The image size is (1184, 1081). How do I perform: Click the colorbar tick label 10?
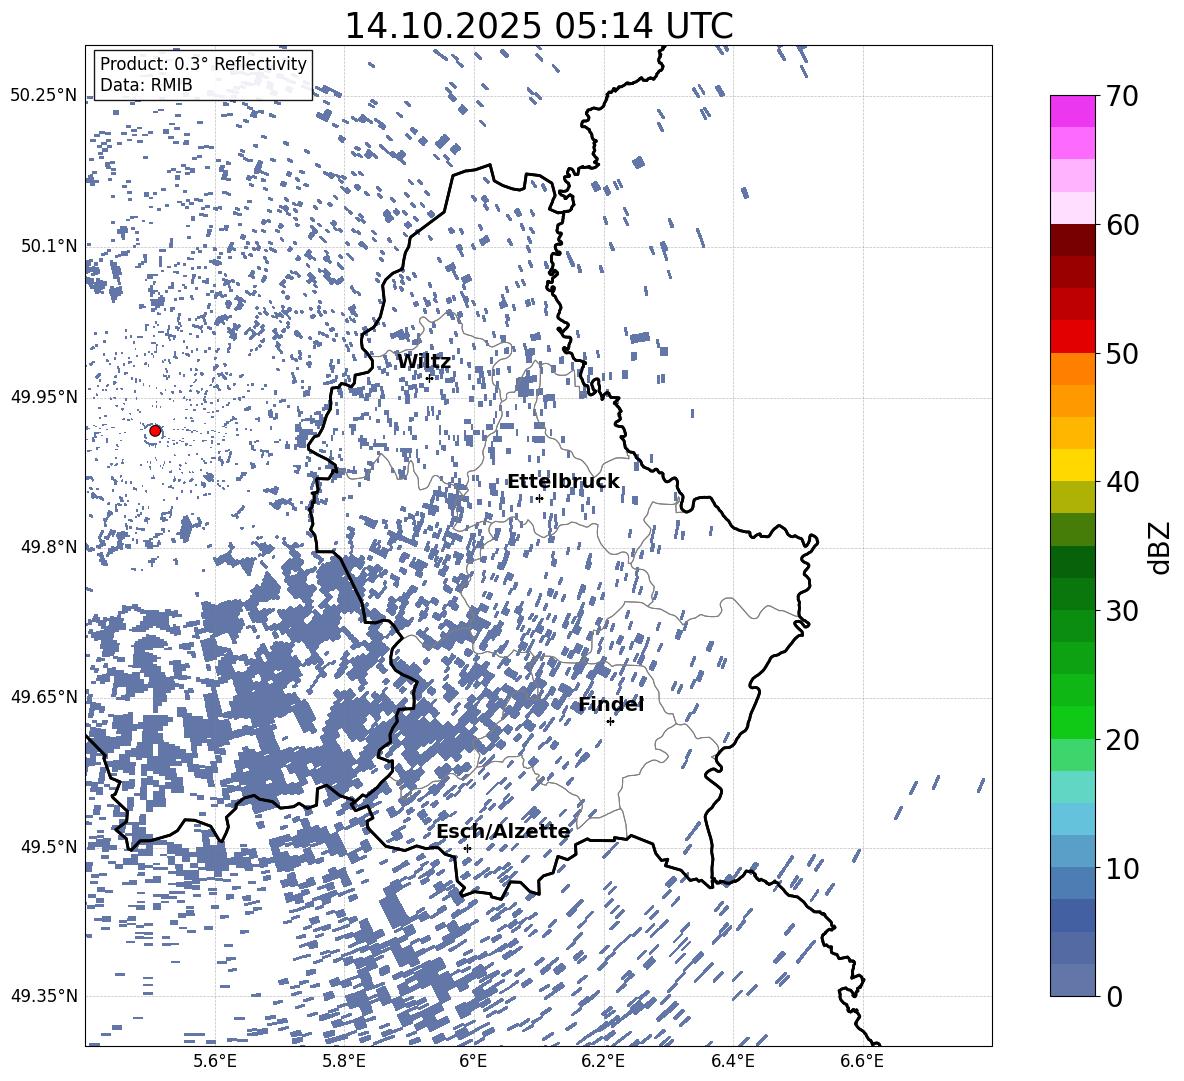click(x=1121, y=868)
